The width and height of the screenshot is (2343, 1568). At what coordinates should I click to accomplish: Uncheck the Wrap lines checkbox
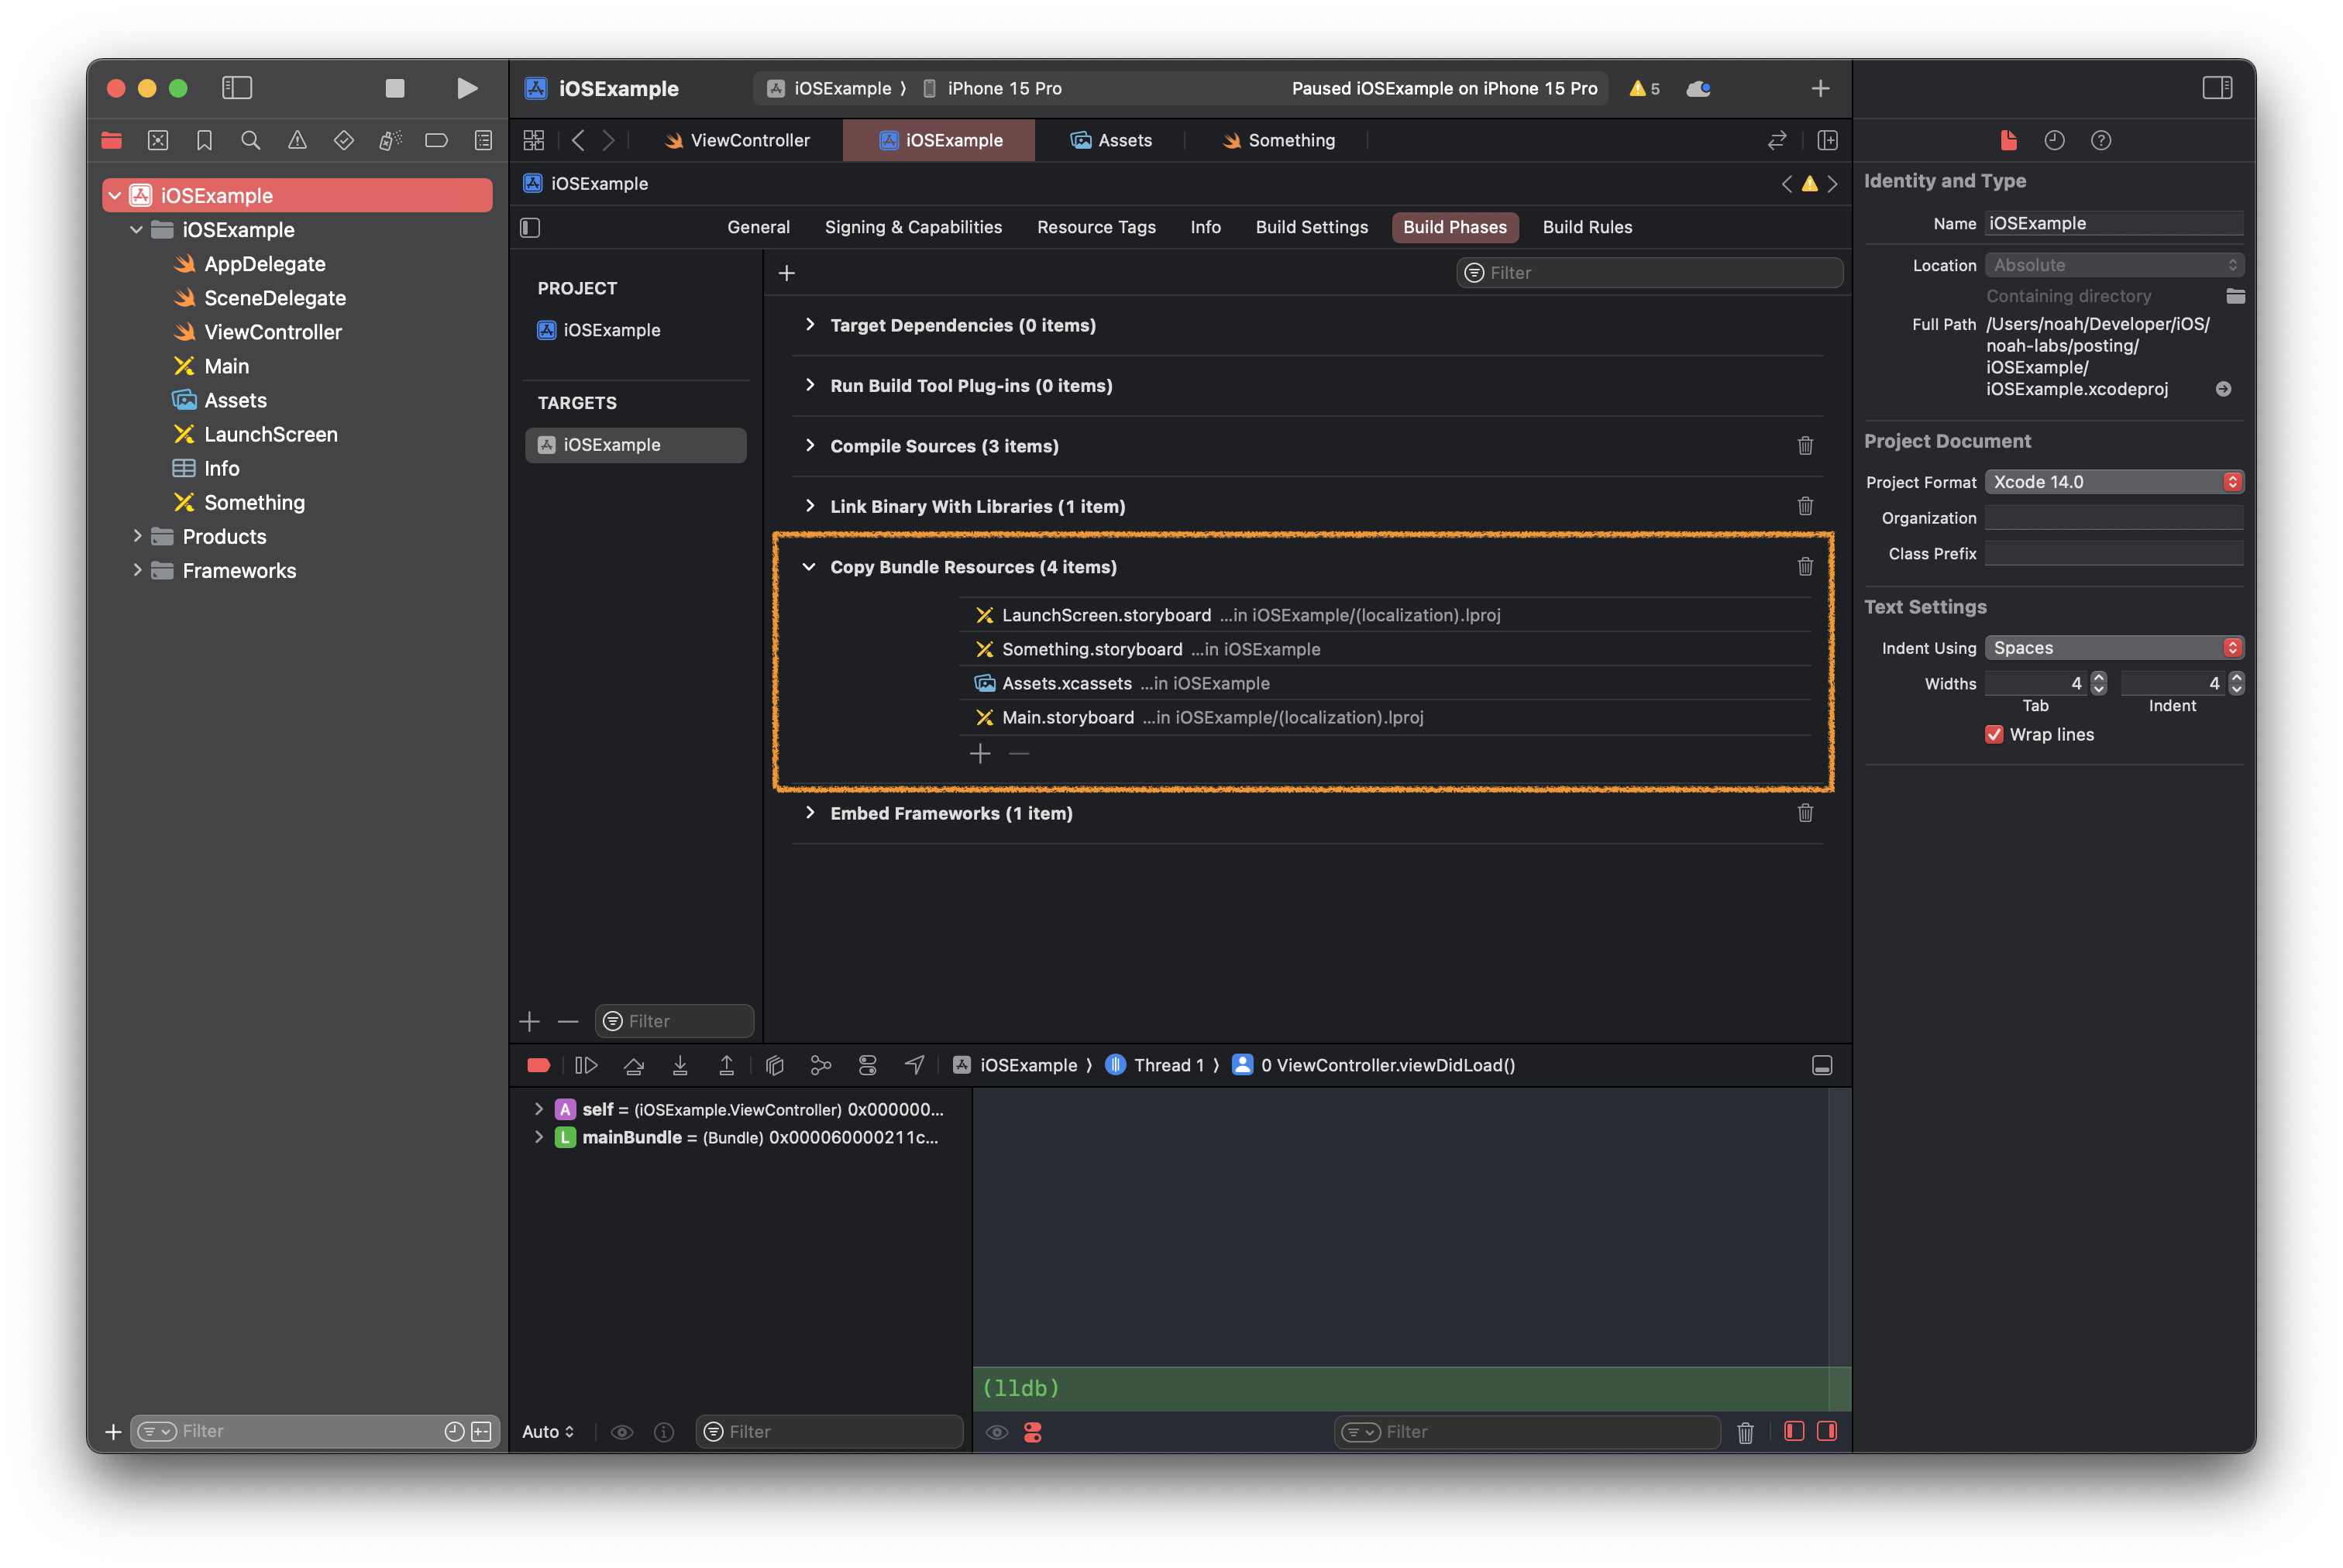(1993, 734)
